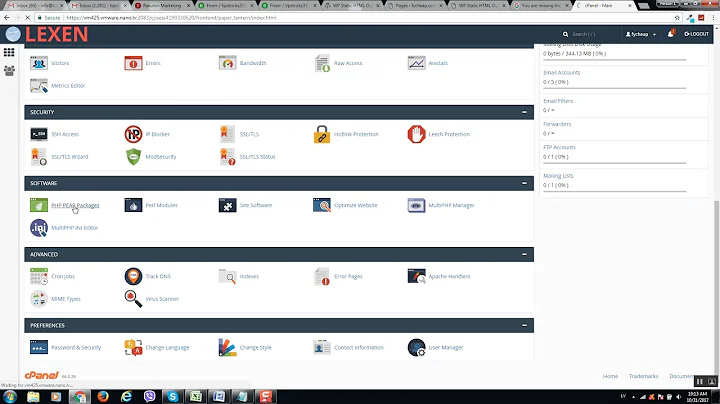
Task: Open the ModSecurity shield icon
Action: click(x=133, y=157)
